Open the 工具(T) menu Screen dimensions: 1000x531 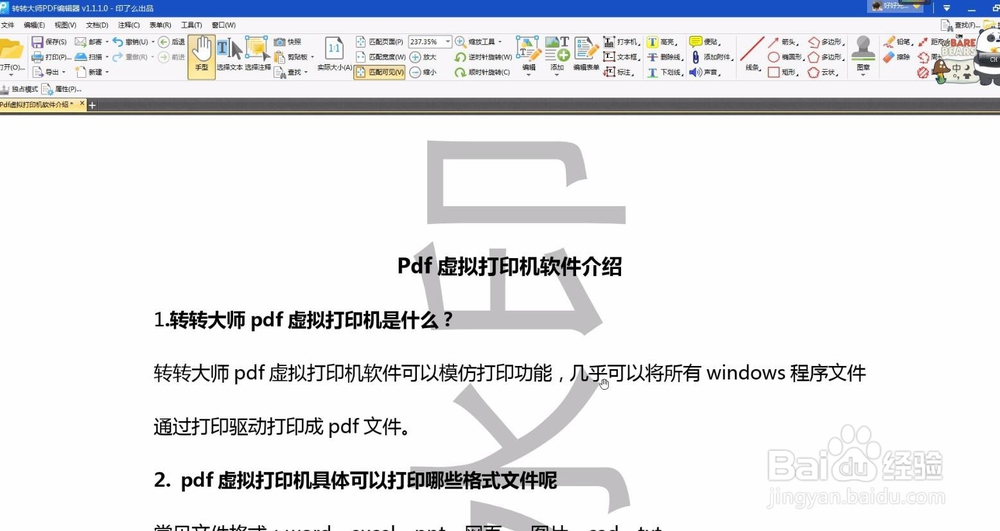click(x=191, y=25)
